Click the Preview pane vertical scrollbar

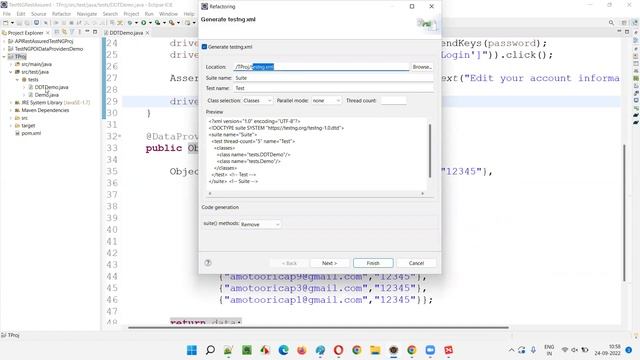click(x=430, y=151)
